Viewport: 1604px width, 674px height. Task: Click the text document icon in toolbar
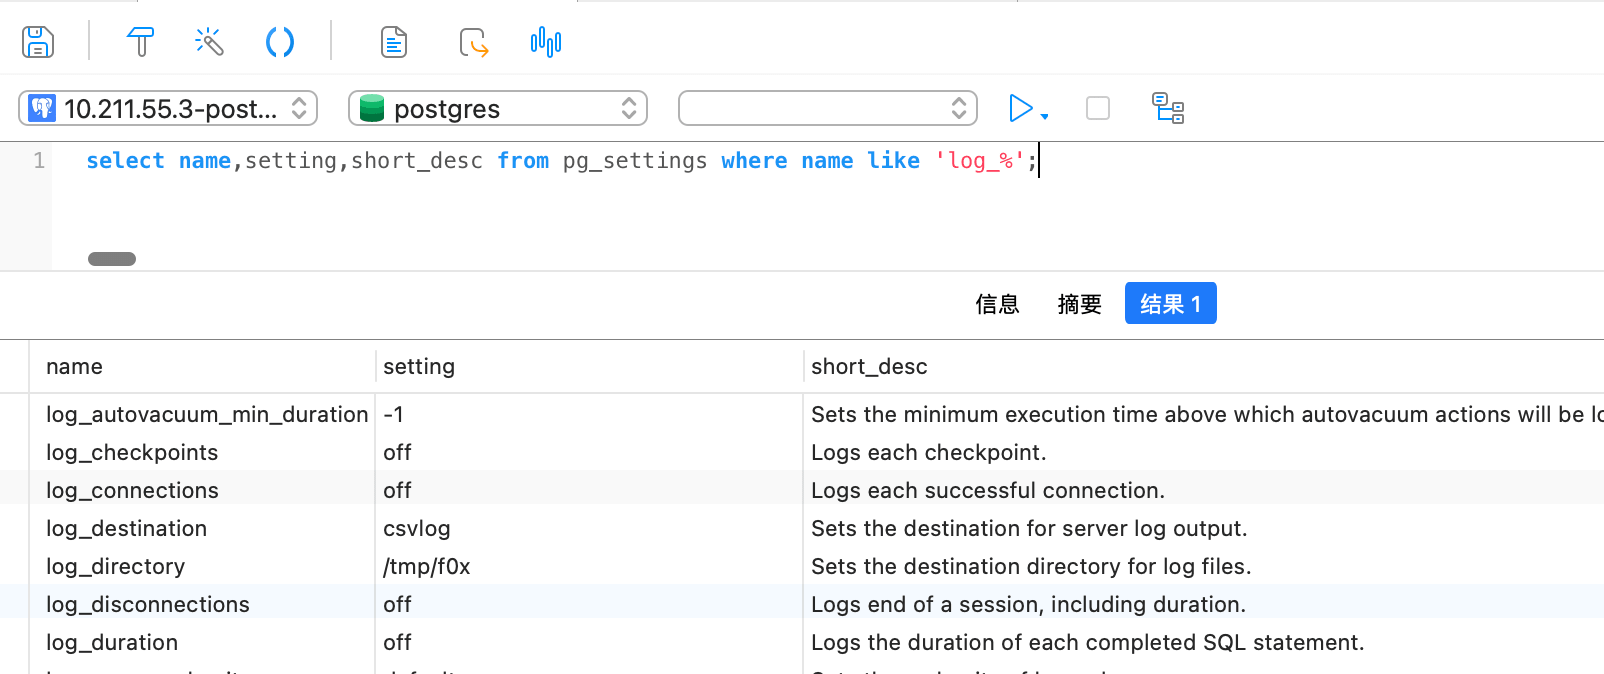coord(394,42)
